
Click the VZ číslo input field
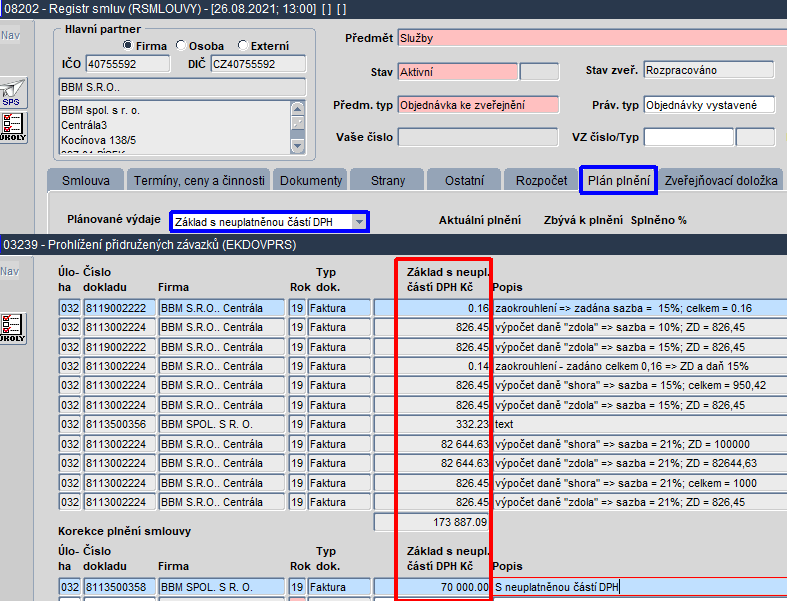click(689, 137)
